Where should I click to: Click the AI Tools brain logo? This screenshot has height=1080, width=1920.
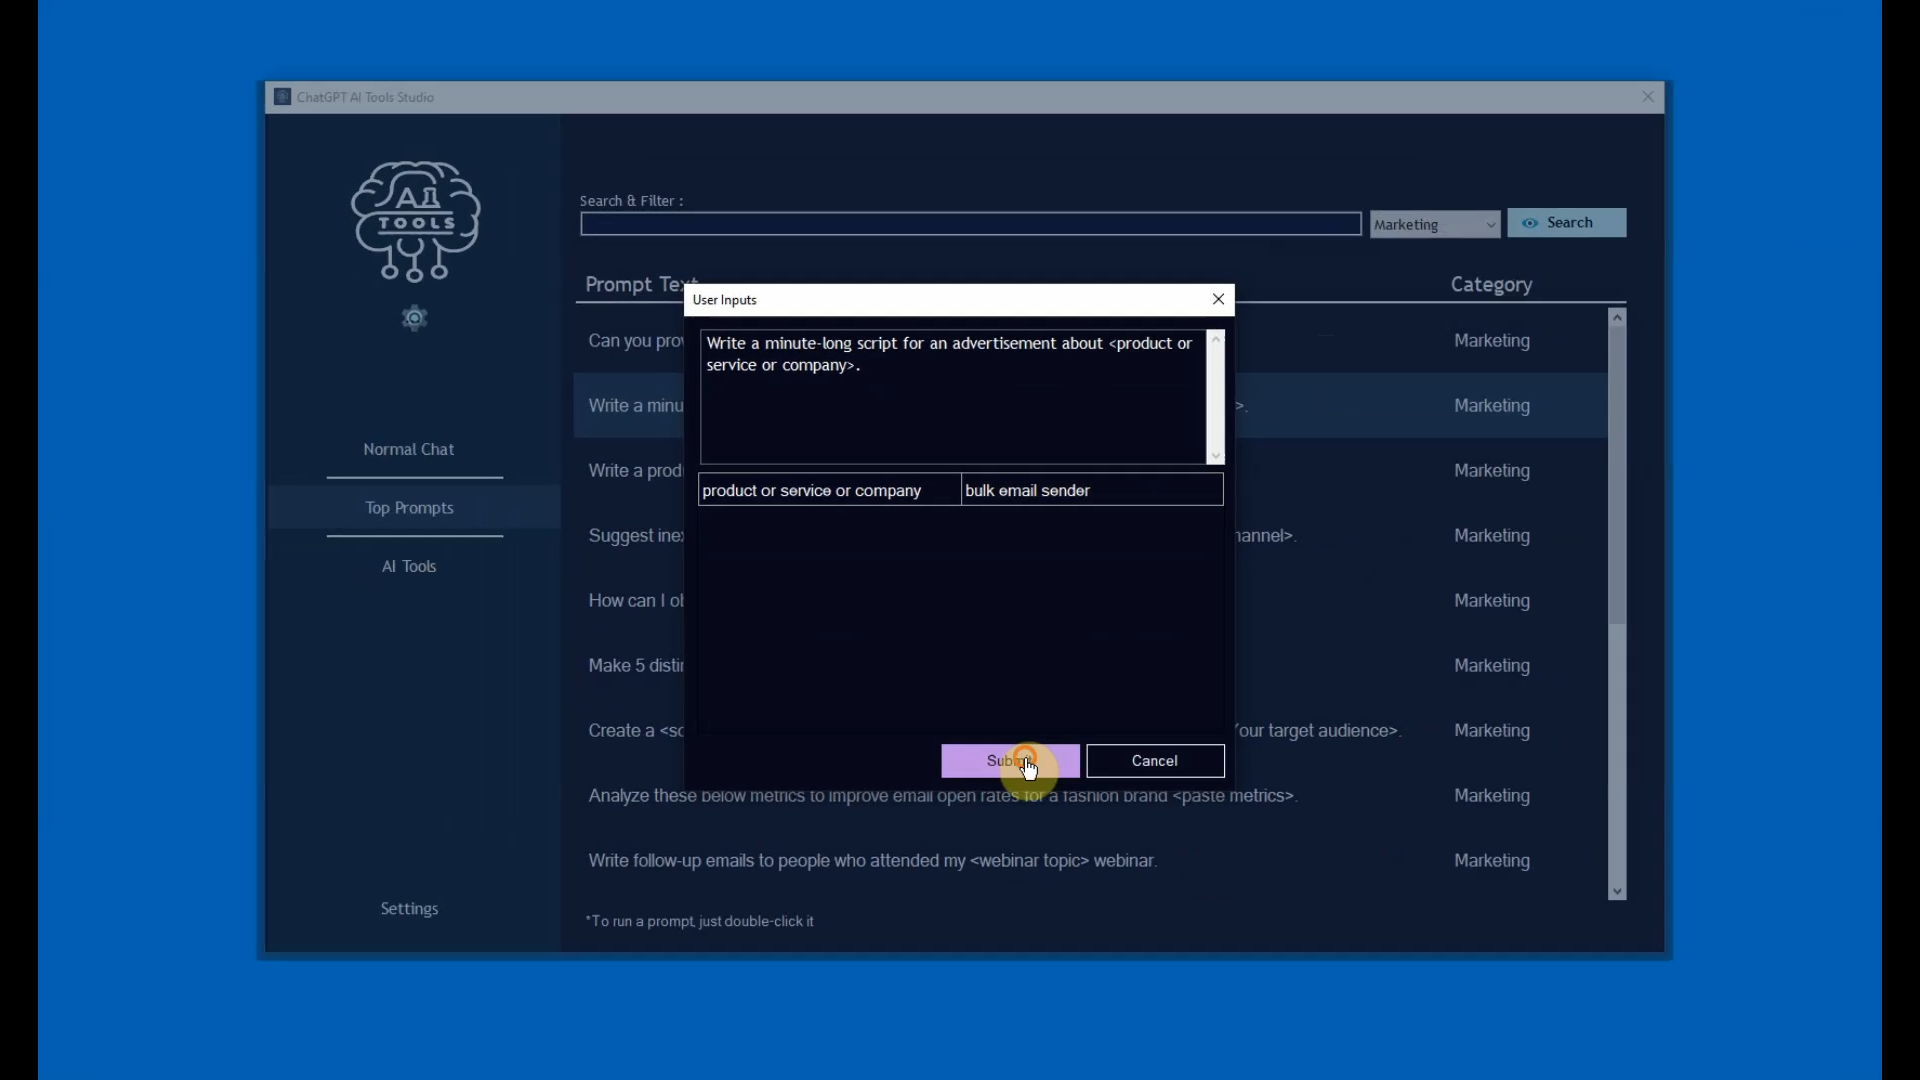point(415,220)
